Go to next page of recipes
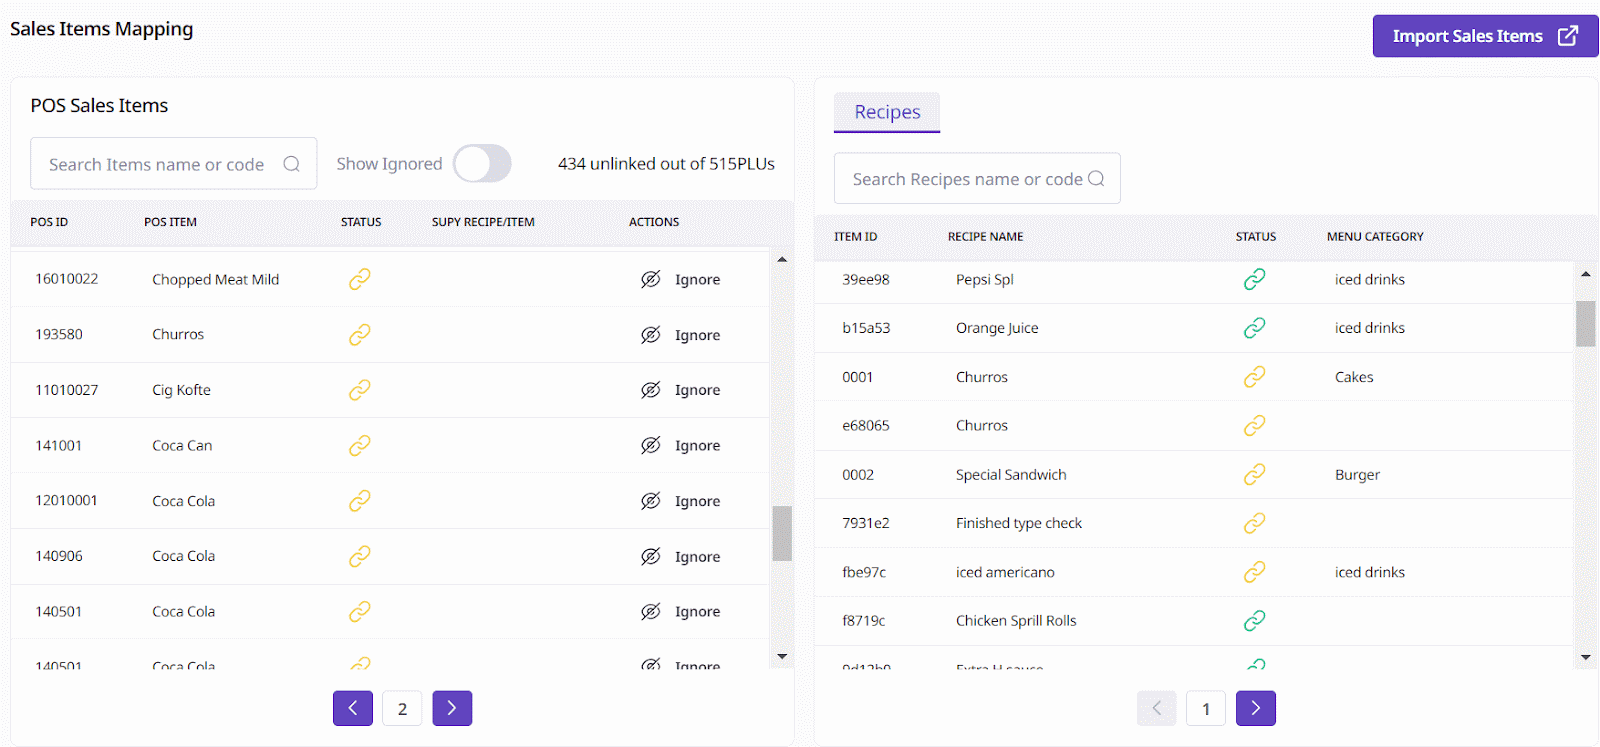Viewport: 1600px width, 747px height. [x=1255, y=708]
